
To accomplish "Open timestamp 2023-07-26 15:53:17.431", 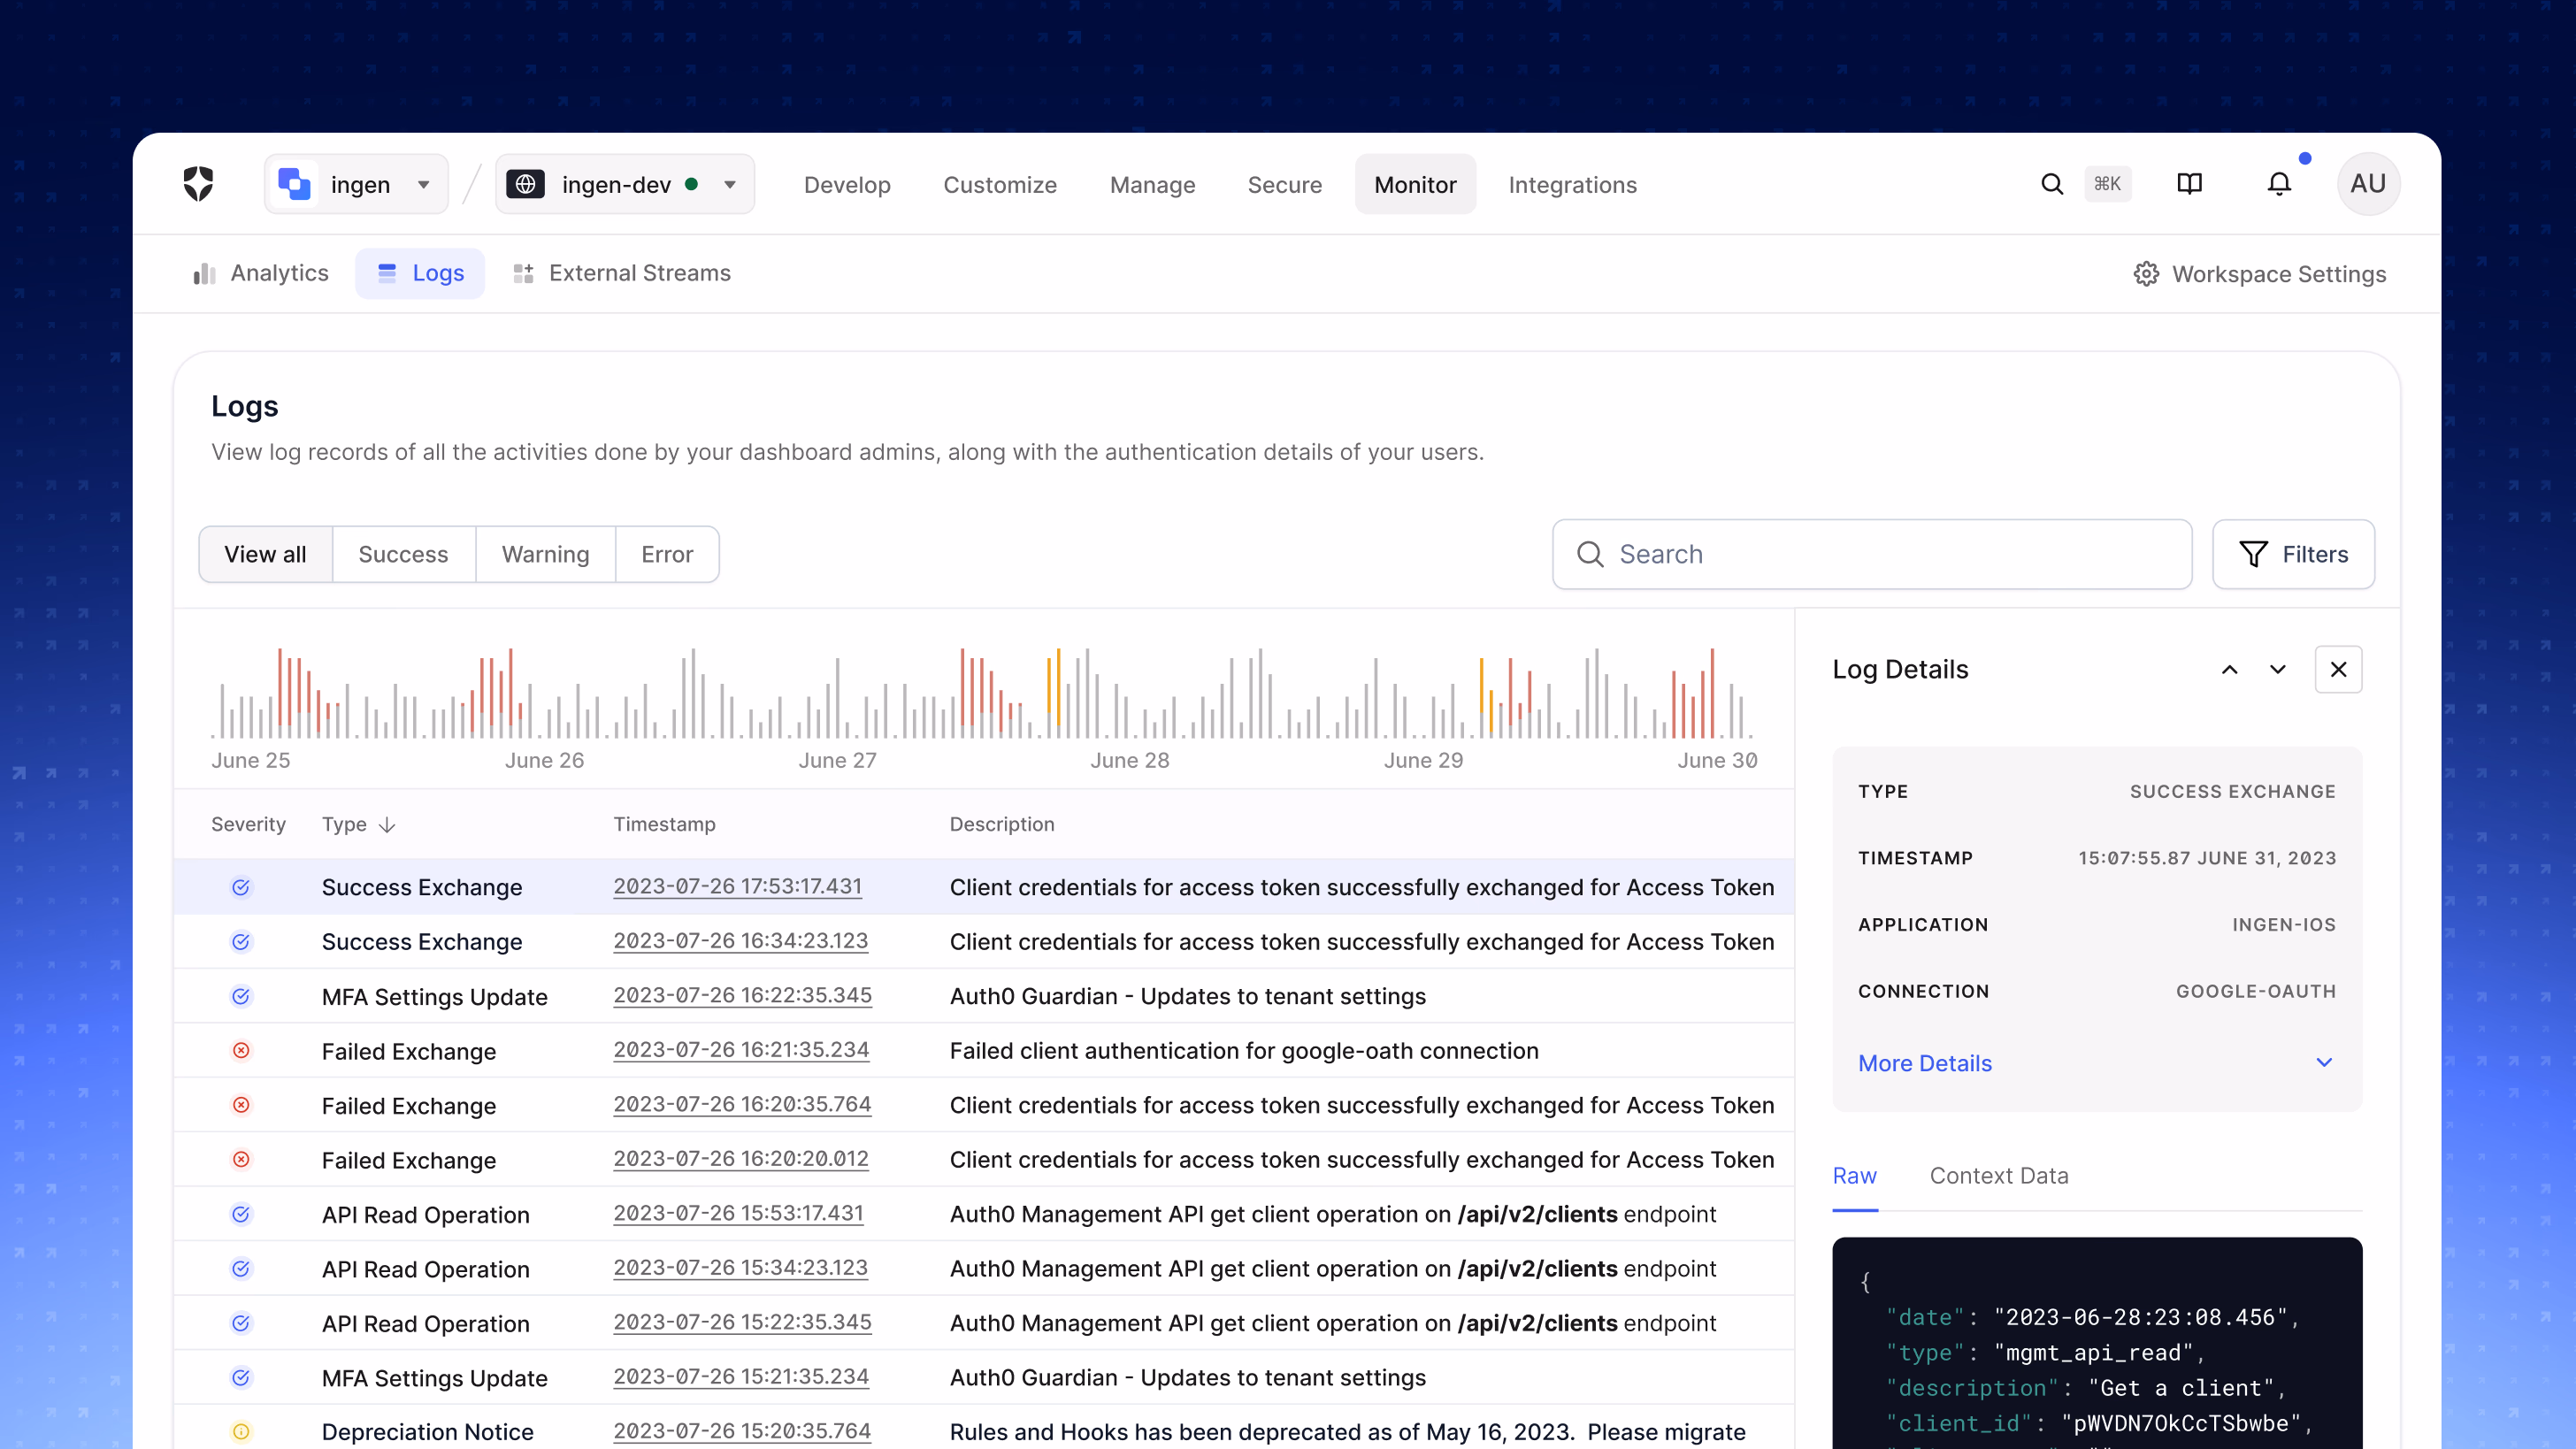I will pyautogui.click(x=738, y=1213).
